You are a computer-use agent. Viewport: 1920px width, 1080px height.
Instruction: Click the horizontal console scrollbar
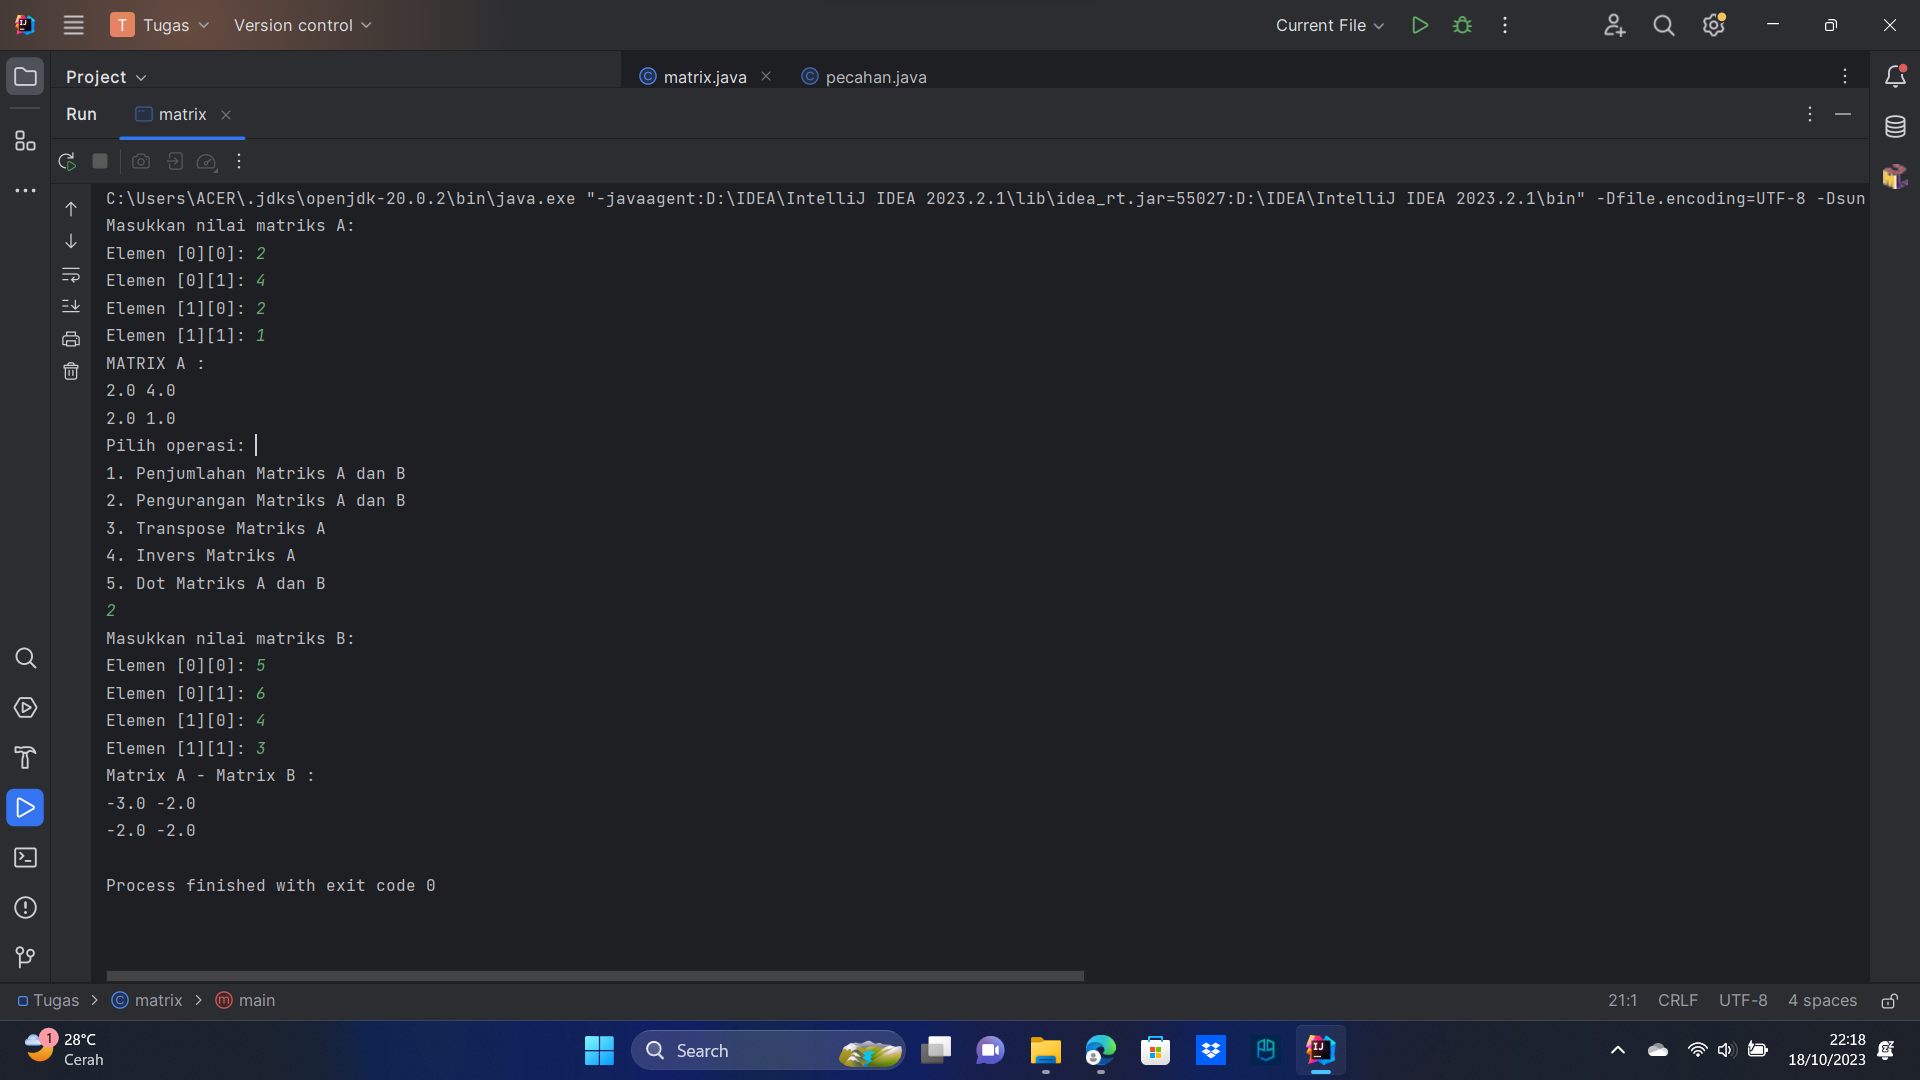[x=594, y=975]
